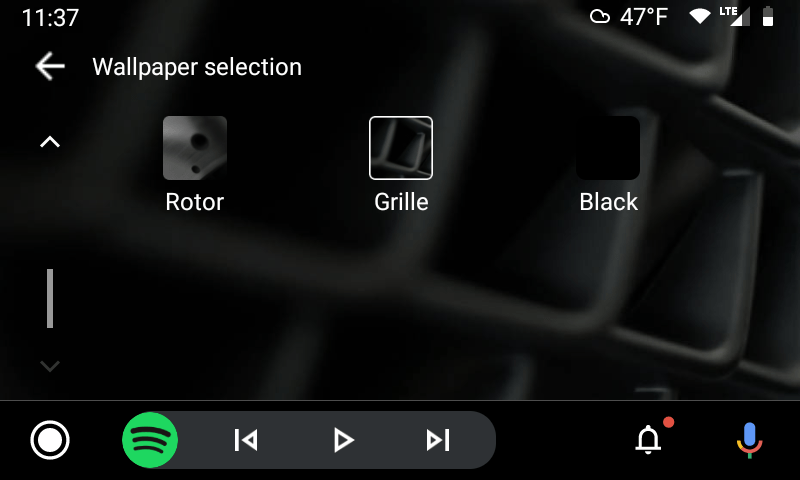Viewport: 800px width, 480px height.
Task: Go back from Wallpaper selection
Action: pyautogui.click(x=50, y=66)
